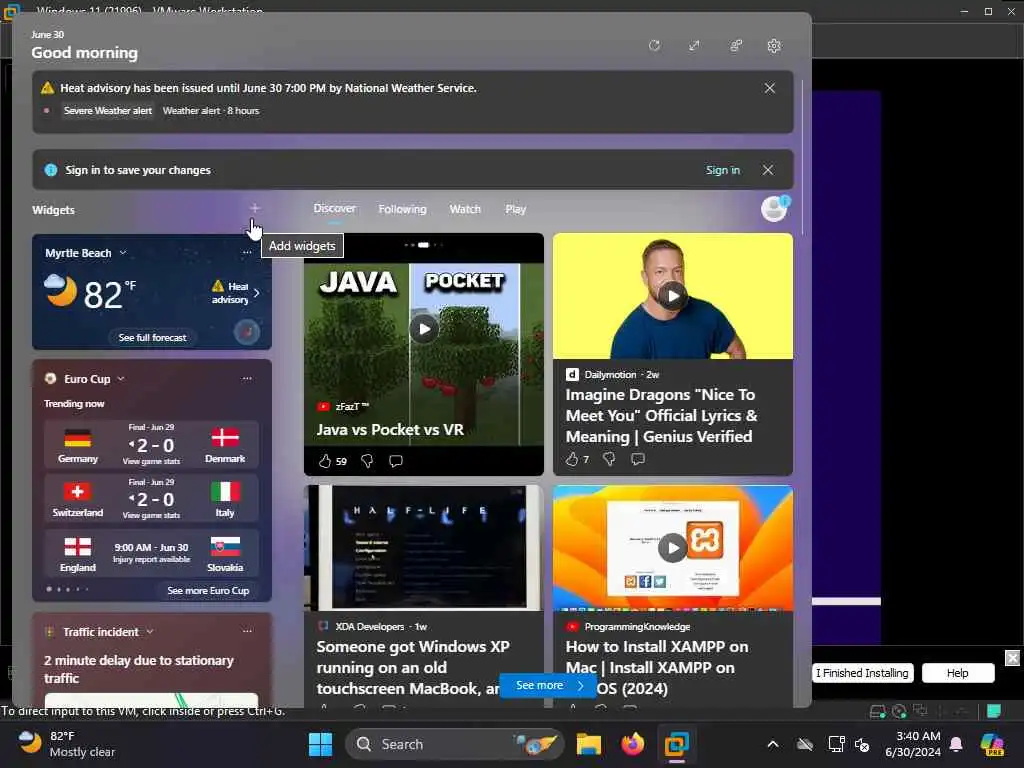Click the plus icon to add widgets

tap(255, 208)
